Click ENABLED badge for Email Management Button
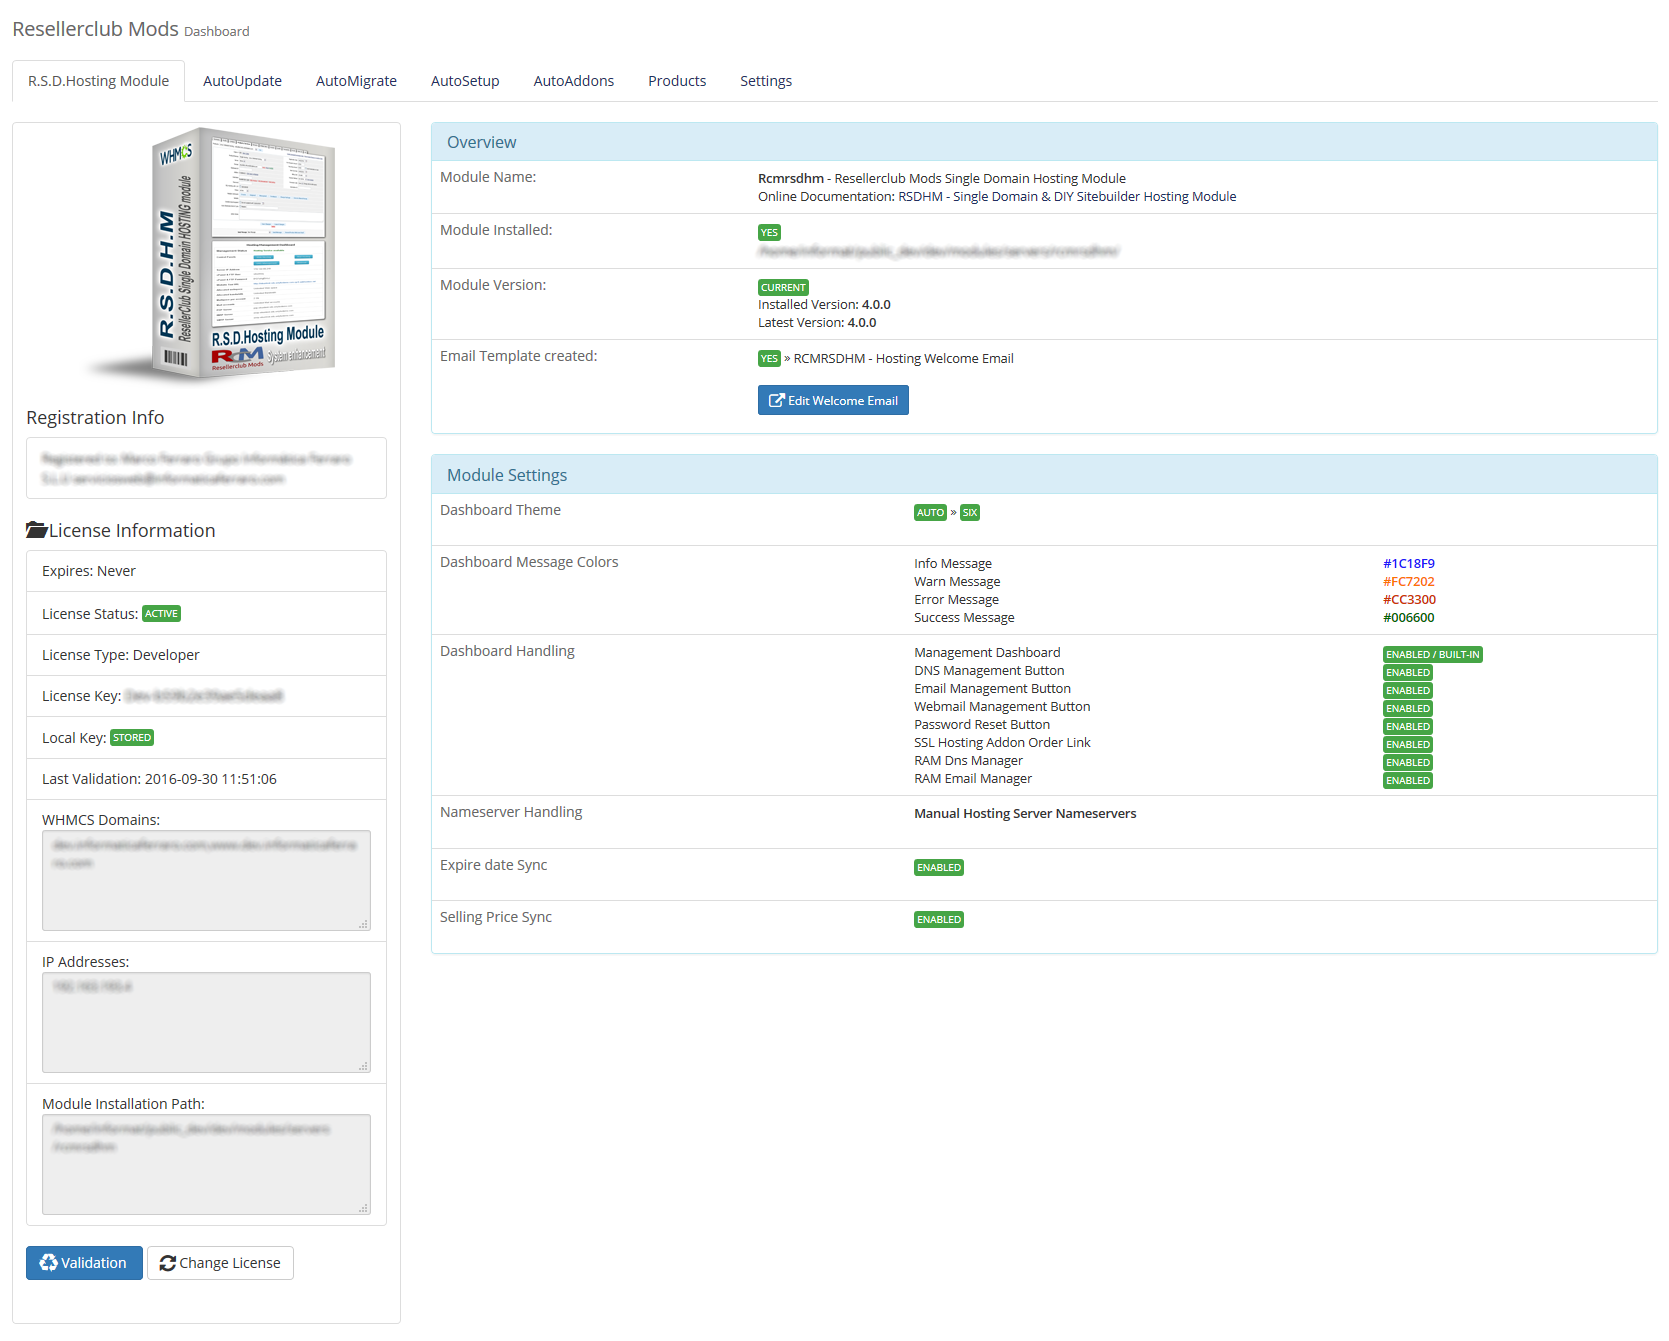 [x=1408, y=690]
